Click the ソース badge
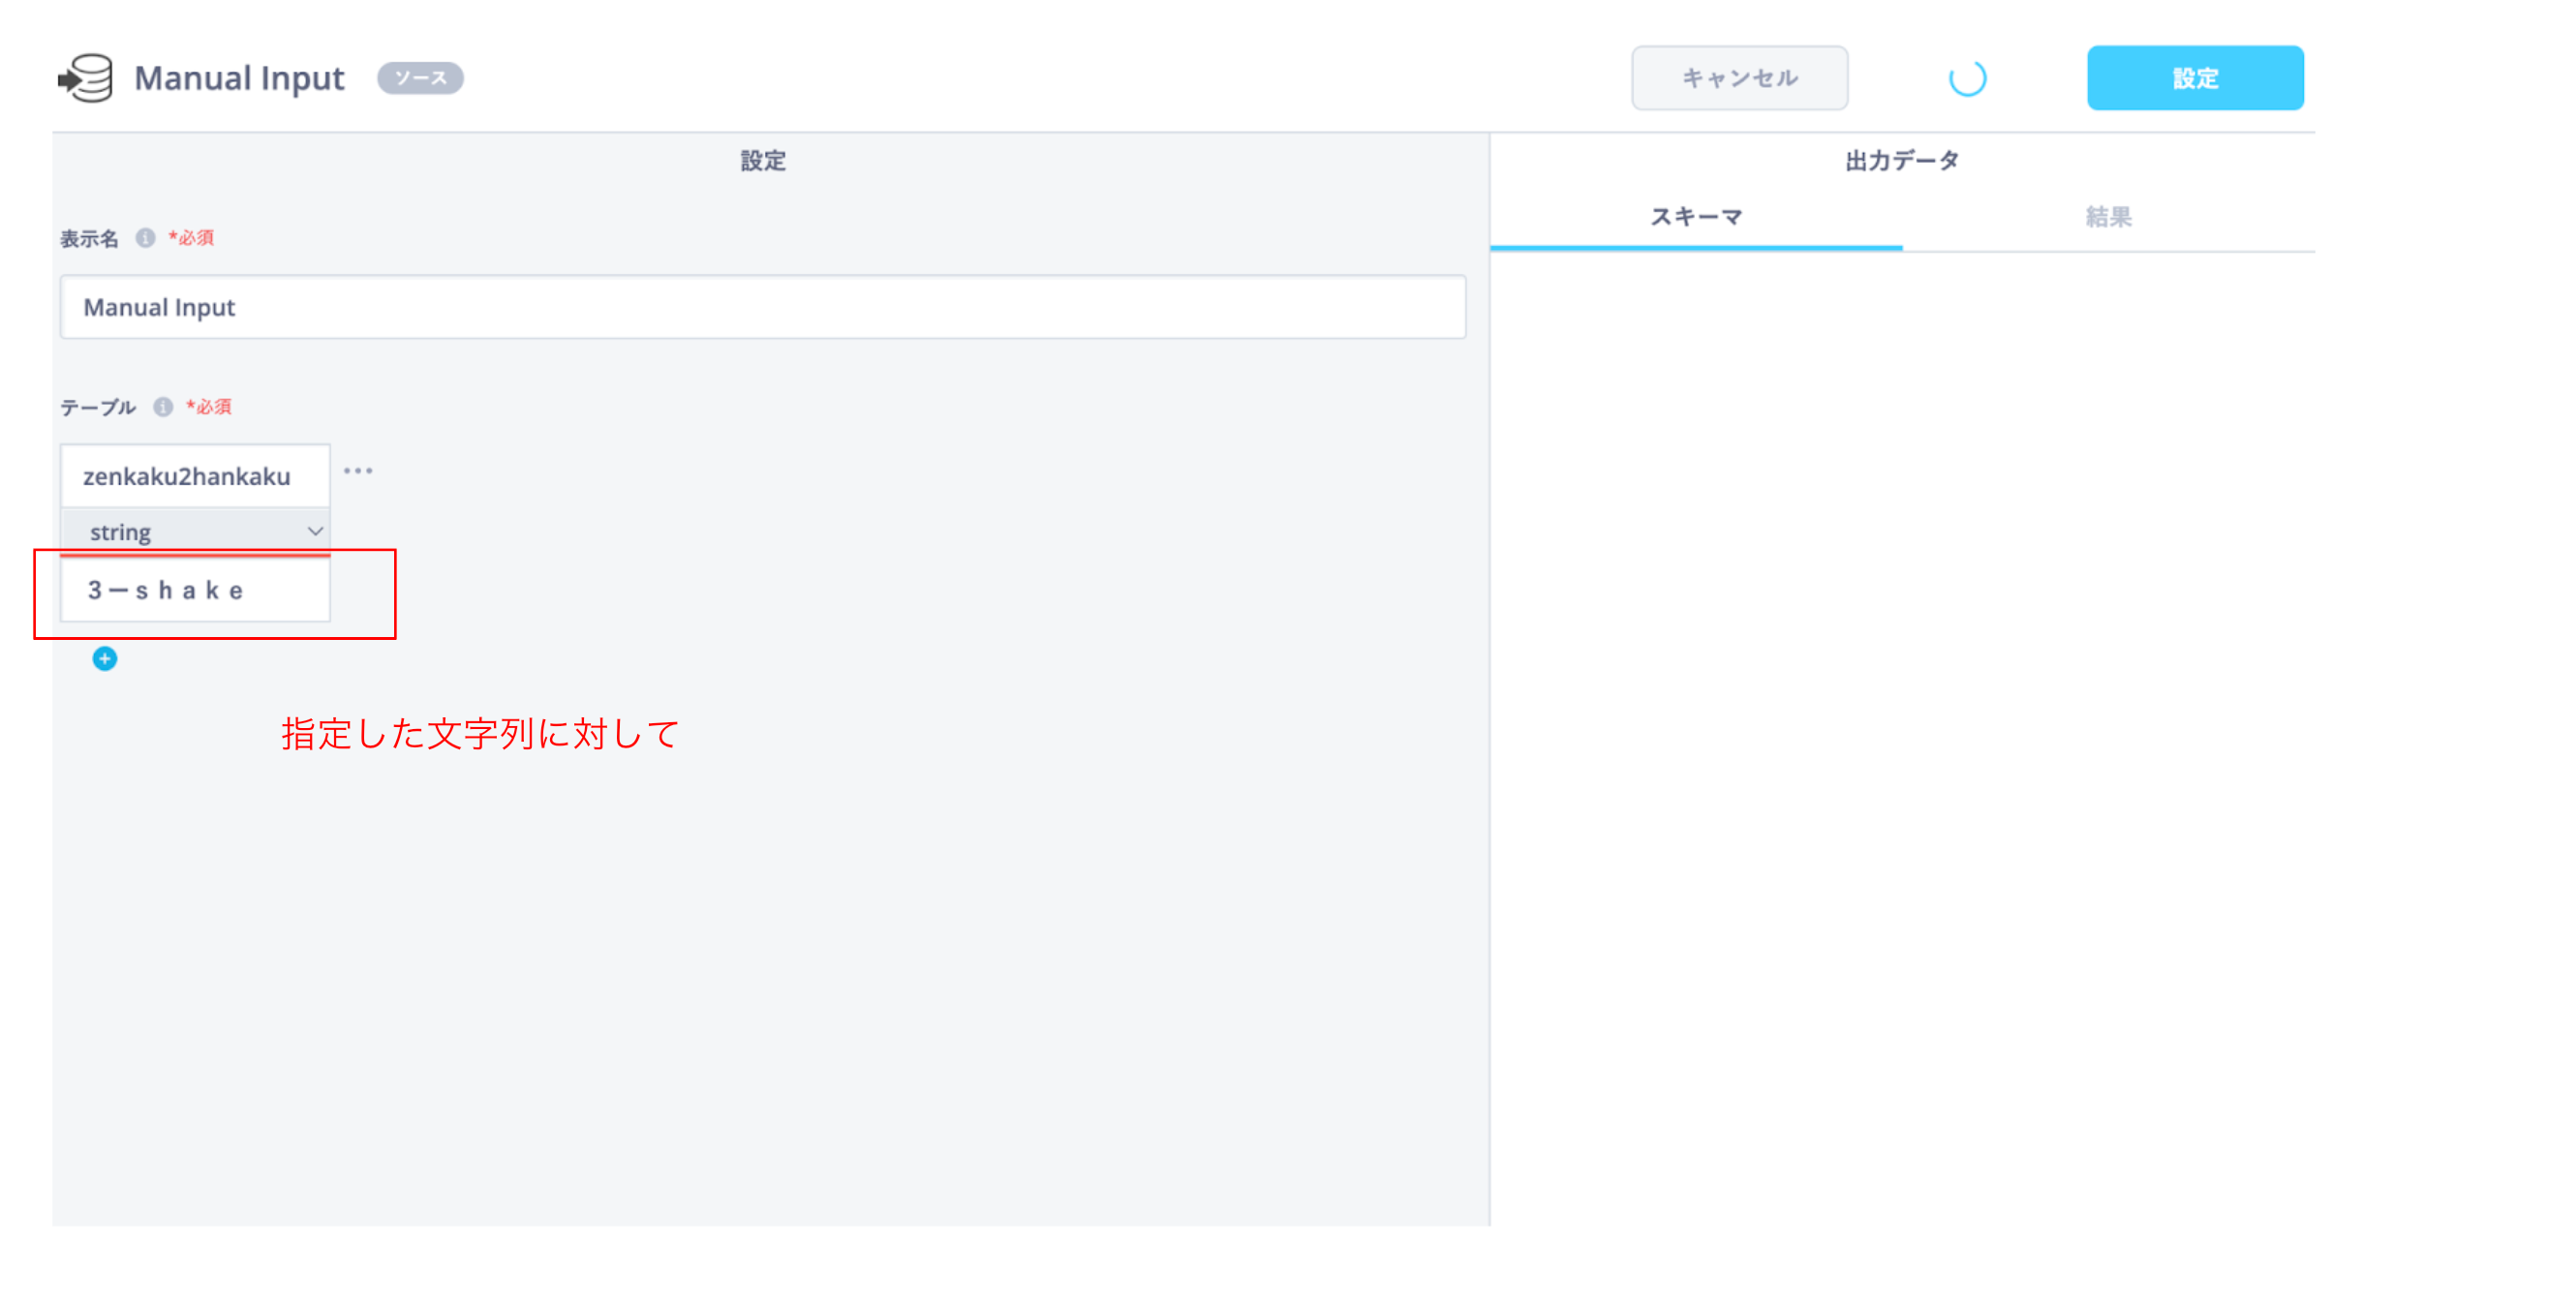 pyautogui.click(x=420, y=78)
